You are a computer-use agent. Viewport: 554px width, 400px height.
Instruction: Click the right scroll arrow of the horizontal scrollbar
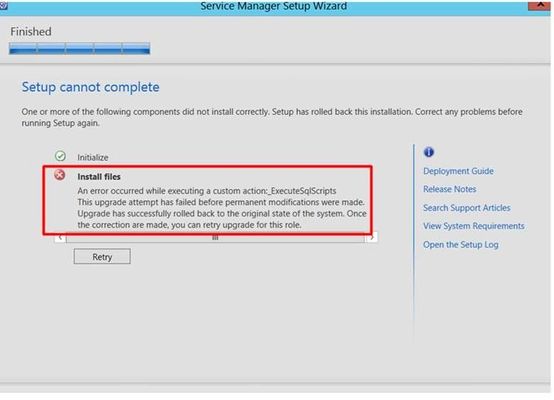point(371,238)
